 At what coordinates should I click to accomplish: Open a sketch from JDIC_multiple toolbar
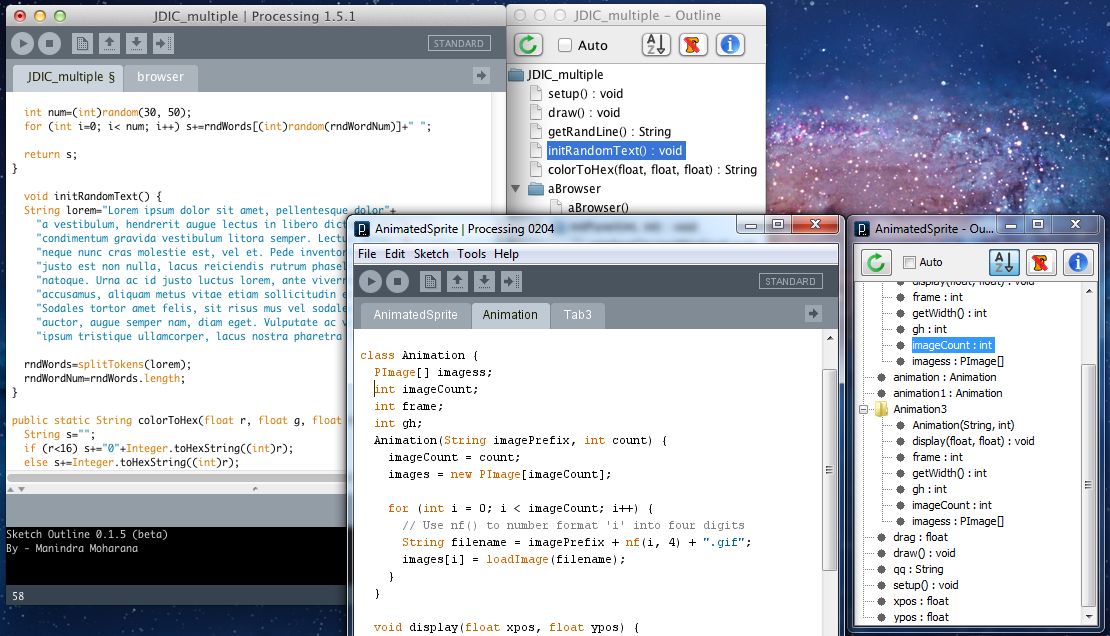pos(109,44)
